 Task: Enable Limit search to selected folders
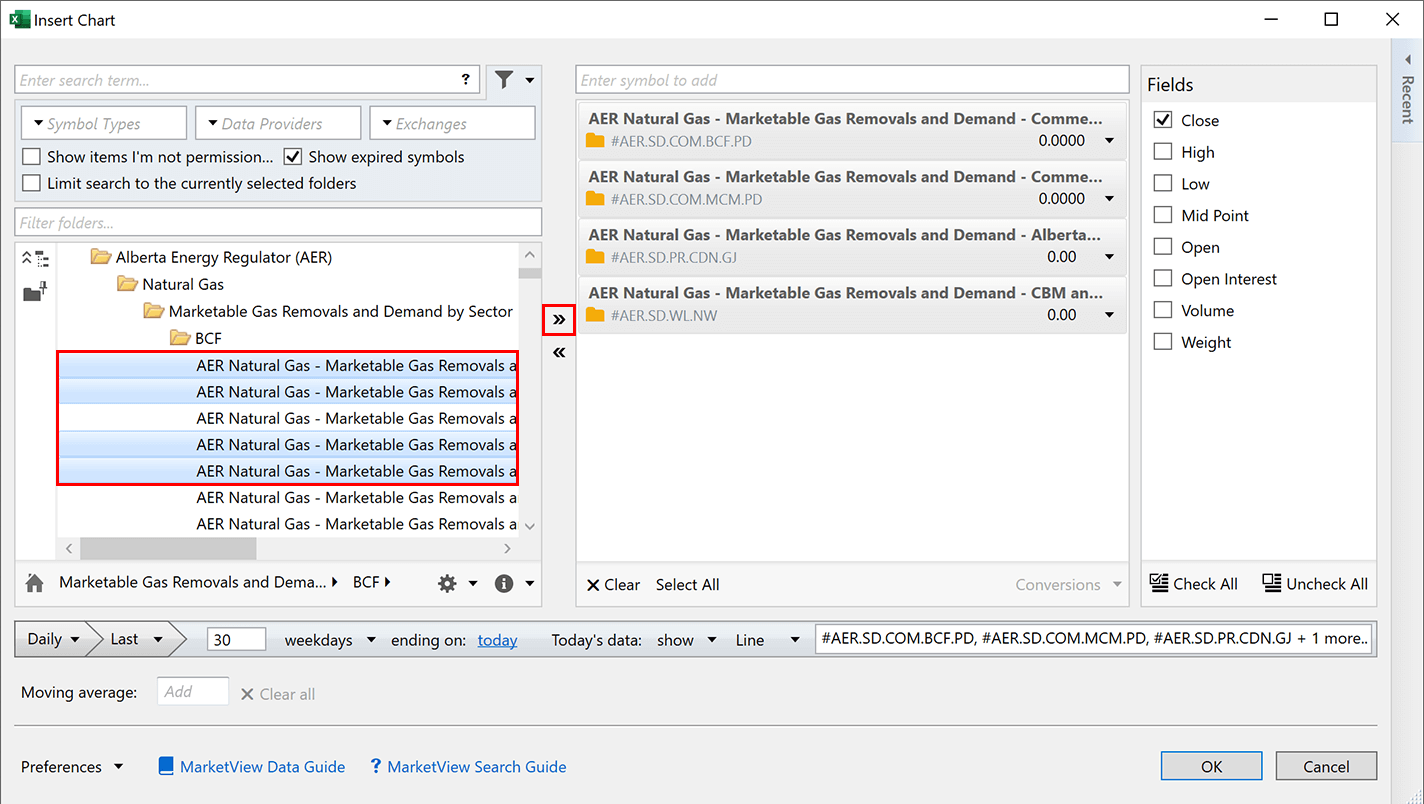click(31, 183)
